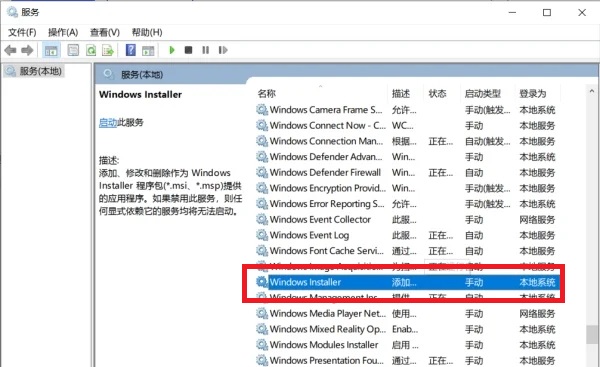Open the Properties toolbar icon

(x=73, y=50)
